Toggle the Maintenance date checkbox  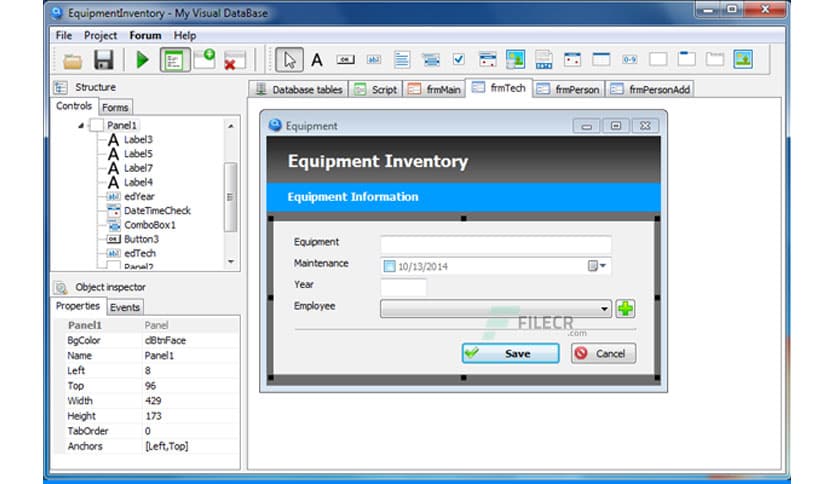tap(389, 267)
